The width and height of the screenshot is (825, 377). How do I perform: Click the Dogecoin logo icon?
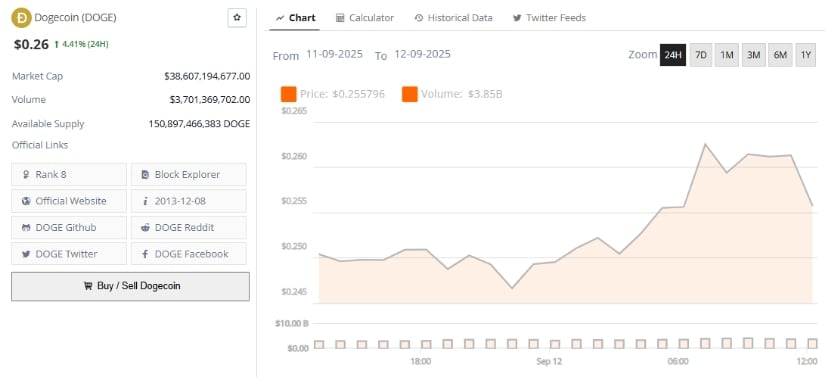(x=22, y=17)
